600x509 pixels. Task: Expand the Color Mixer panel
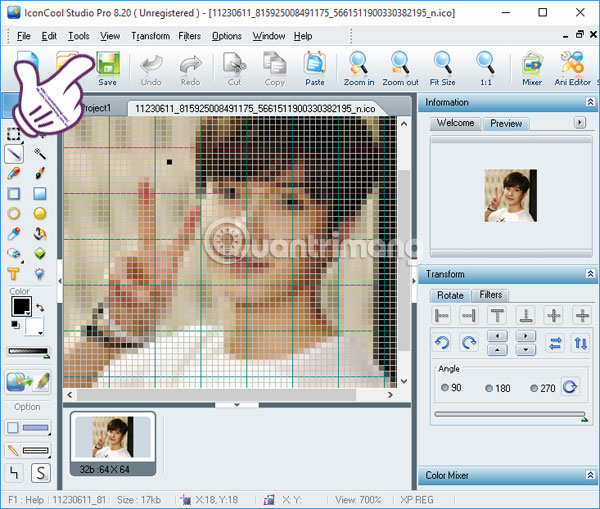[x=590, y=475]
